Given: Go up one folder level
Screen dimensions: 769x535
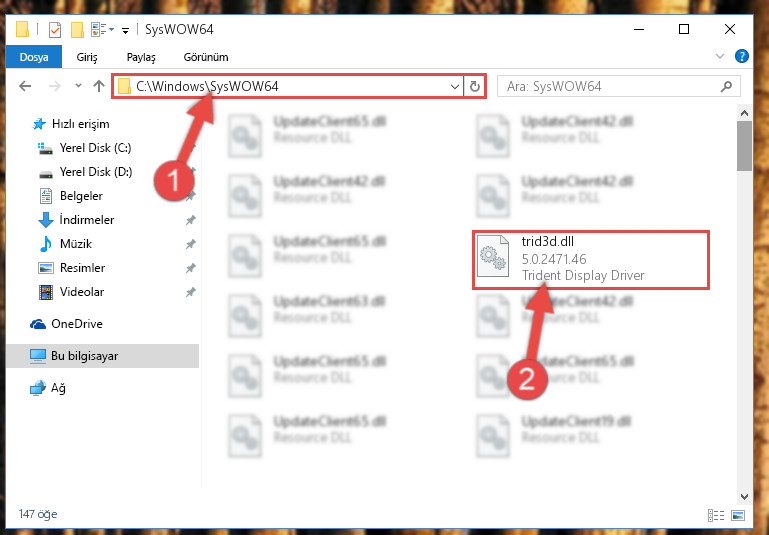Looking at the screenshot, I should coord(99,86).
